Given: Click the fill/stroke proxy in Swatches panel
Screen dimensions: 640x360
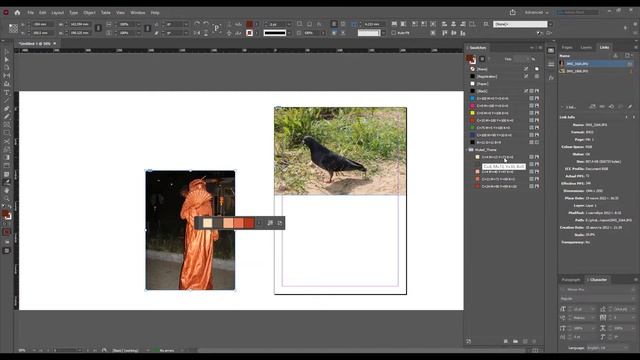Looking at the screenshot, I should pyautogui.click(x=471, y=59).
